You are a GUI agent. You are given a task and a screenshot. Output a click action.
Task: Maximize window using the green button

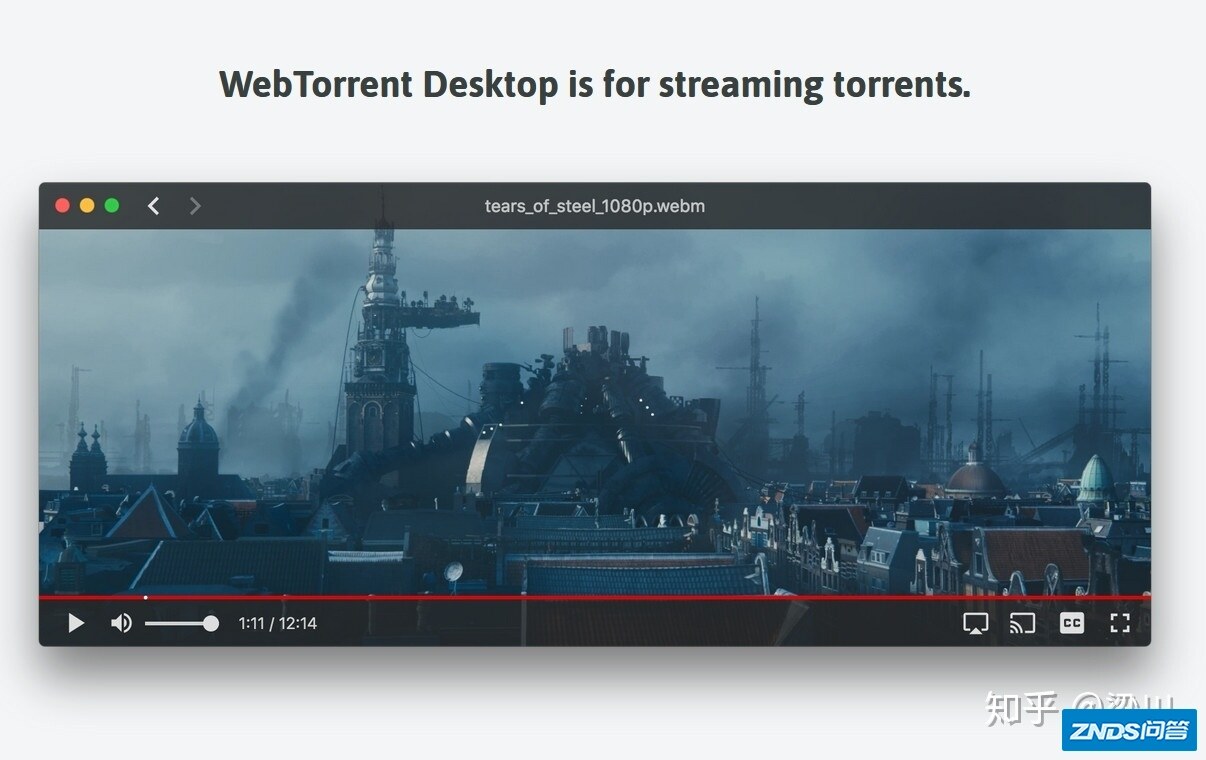pyautogui.click(x=112, y=206)
